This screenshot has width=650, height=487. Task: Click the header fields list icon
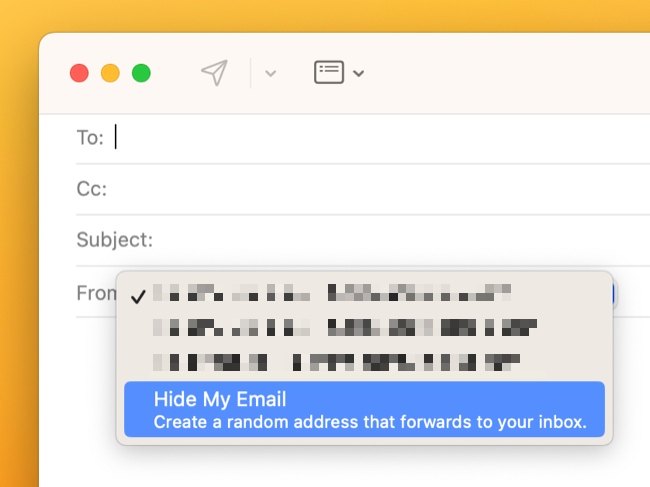(x=329, y=72)
